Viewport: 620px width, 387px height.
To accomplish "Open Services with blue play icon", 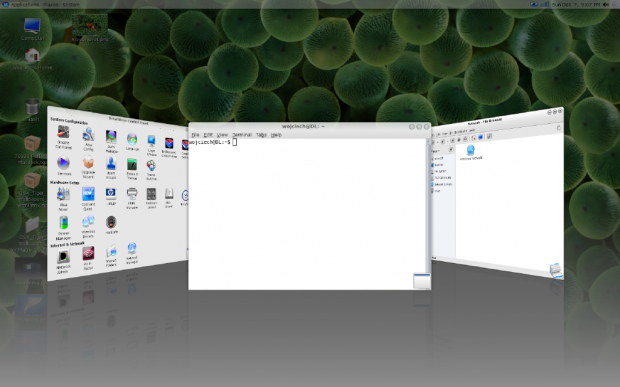I will coord(63,165).
